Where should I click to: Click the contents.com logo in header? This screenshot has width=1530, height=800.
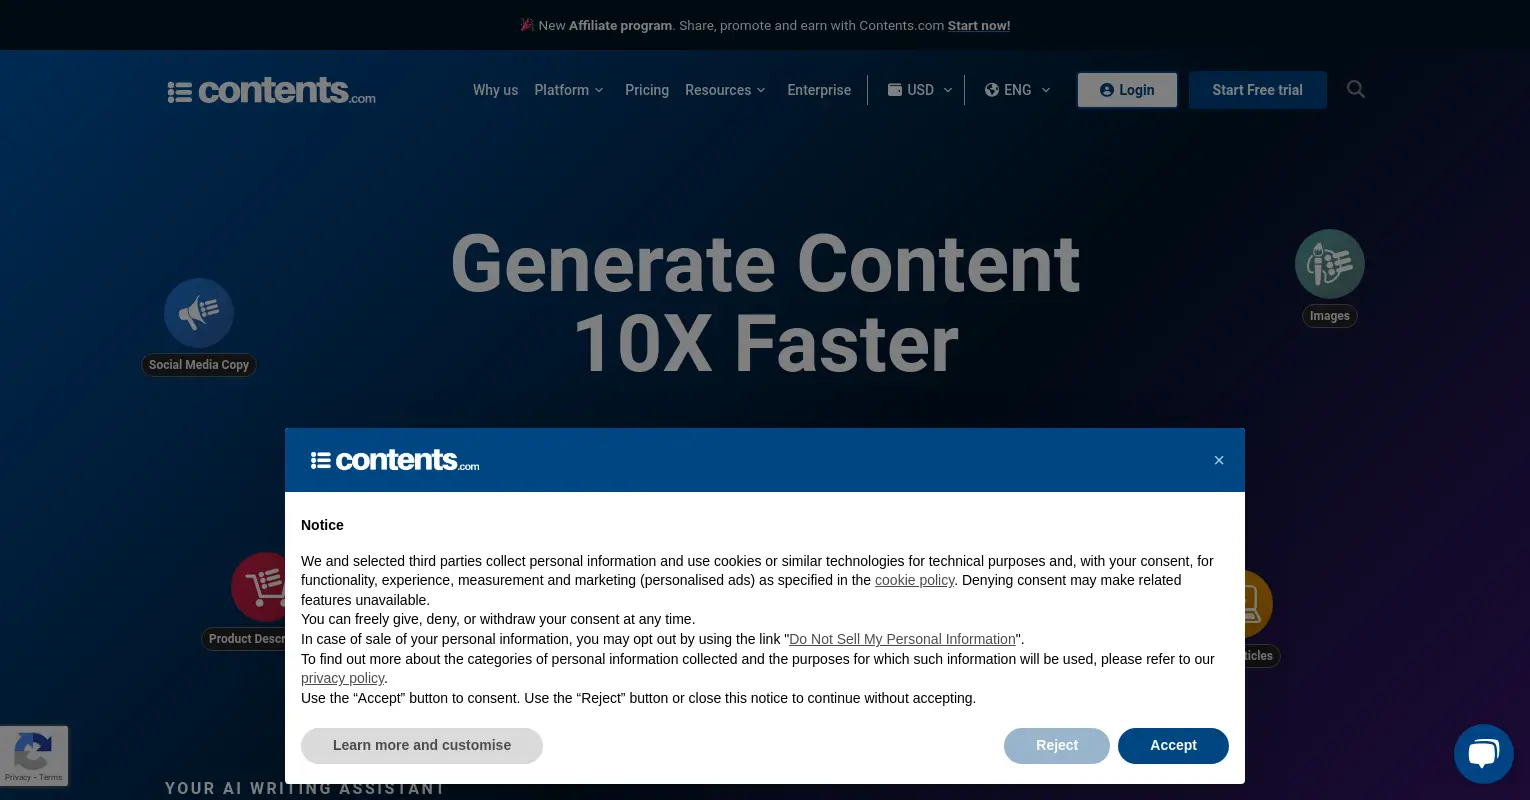click(272, 91)
